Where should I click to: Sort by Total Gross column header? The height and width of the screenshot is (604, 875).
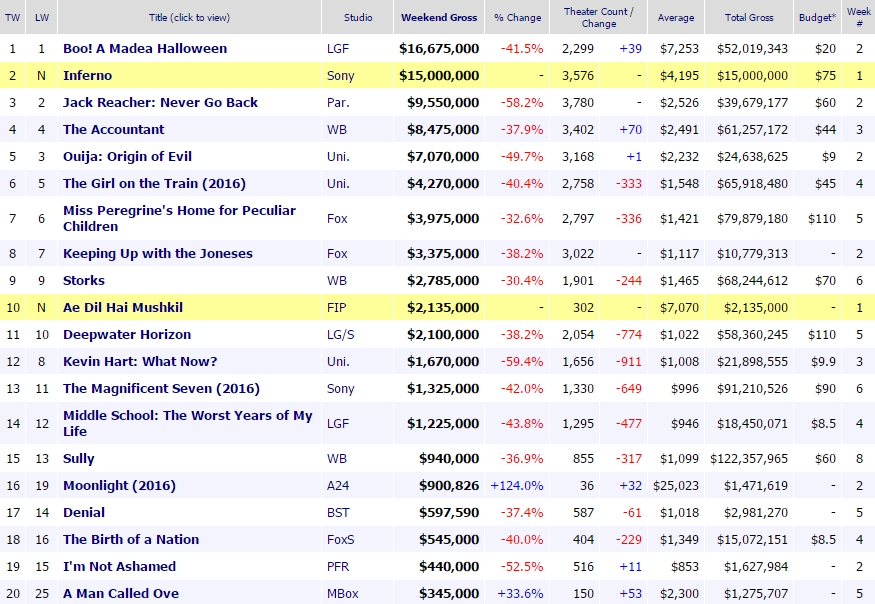click(749, 17)
